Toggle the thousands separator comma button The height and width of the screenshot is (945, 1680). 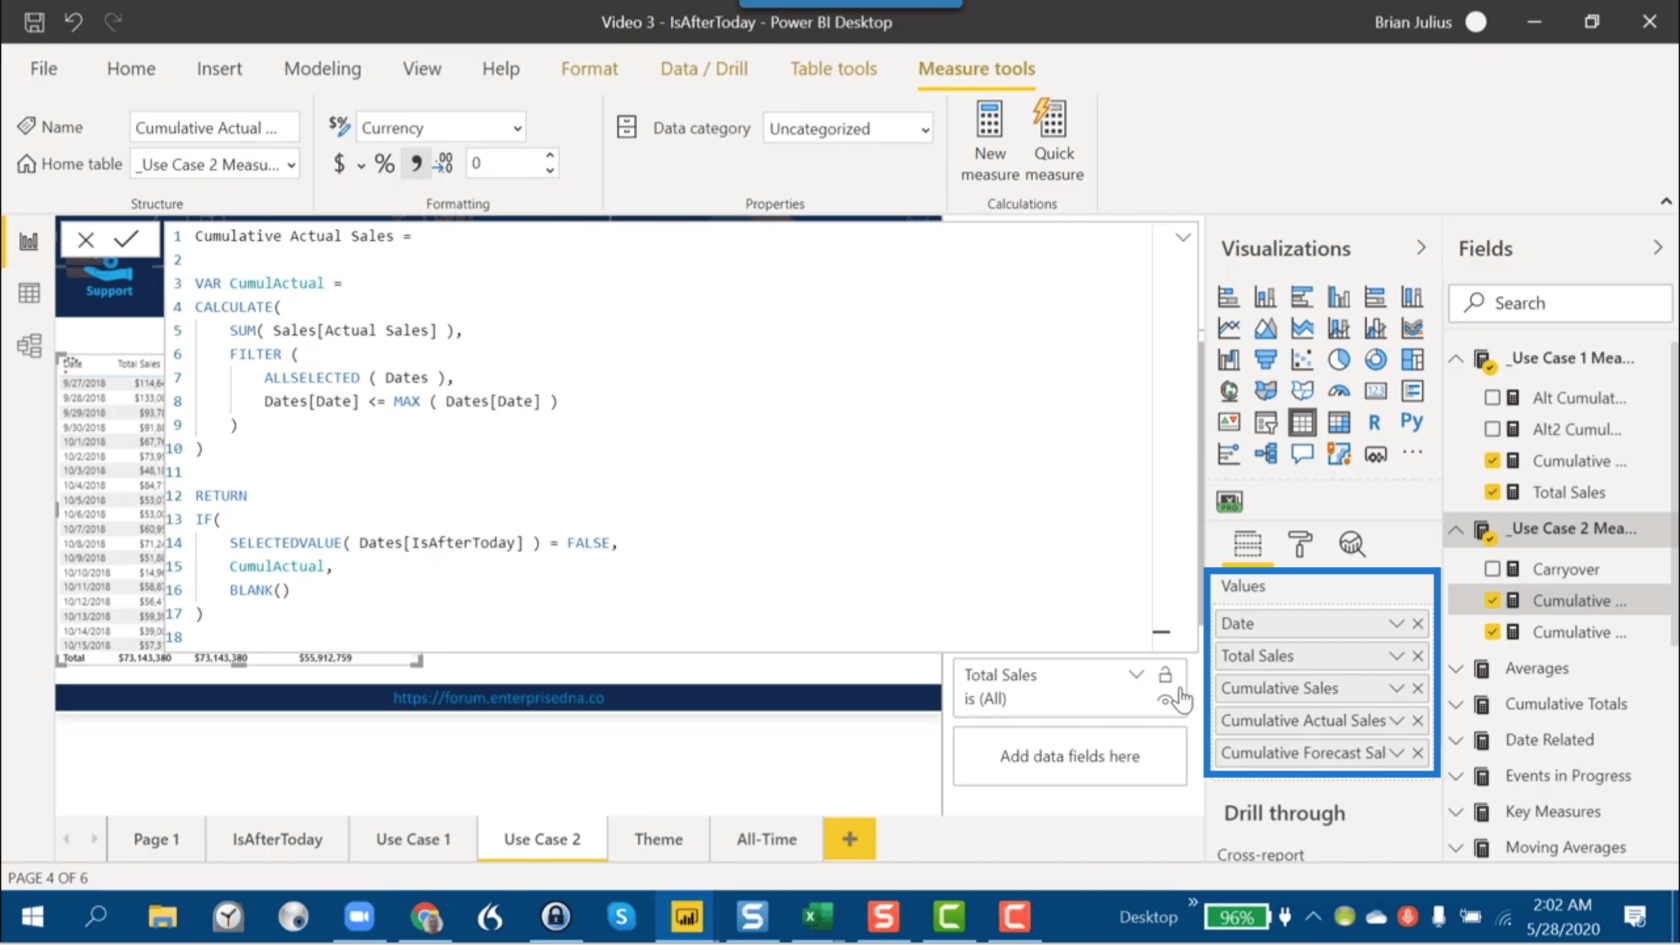[415, 164]
